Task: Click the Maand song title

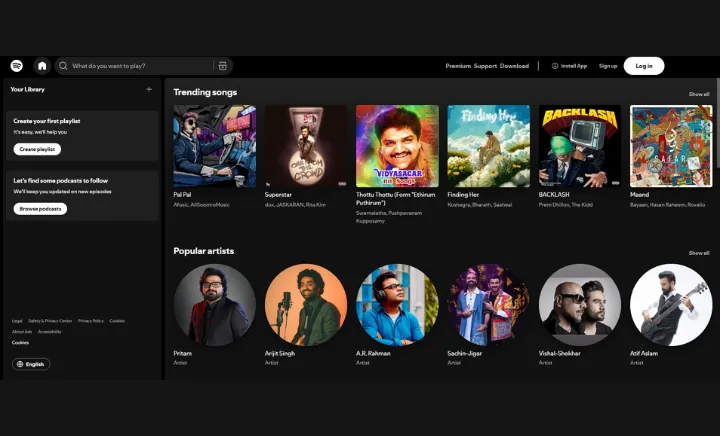Action: click(640, 195)
